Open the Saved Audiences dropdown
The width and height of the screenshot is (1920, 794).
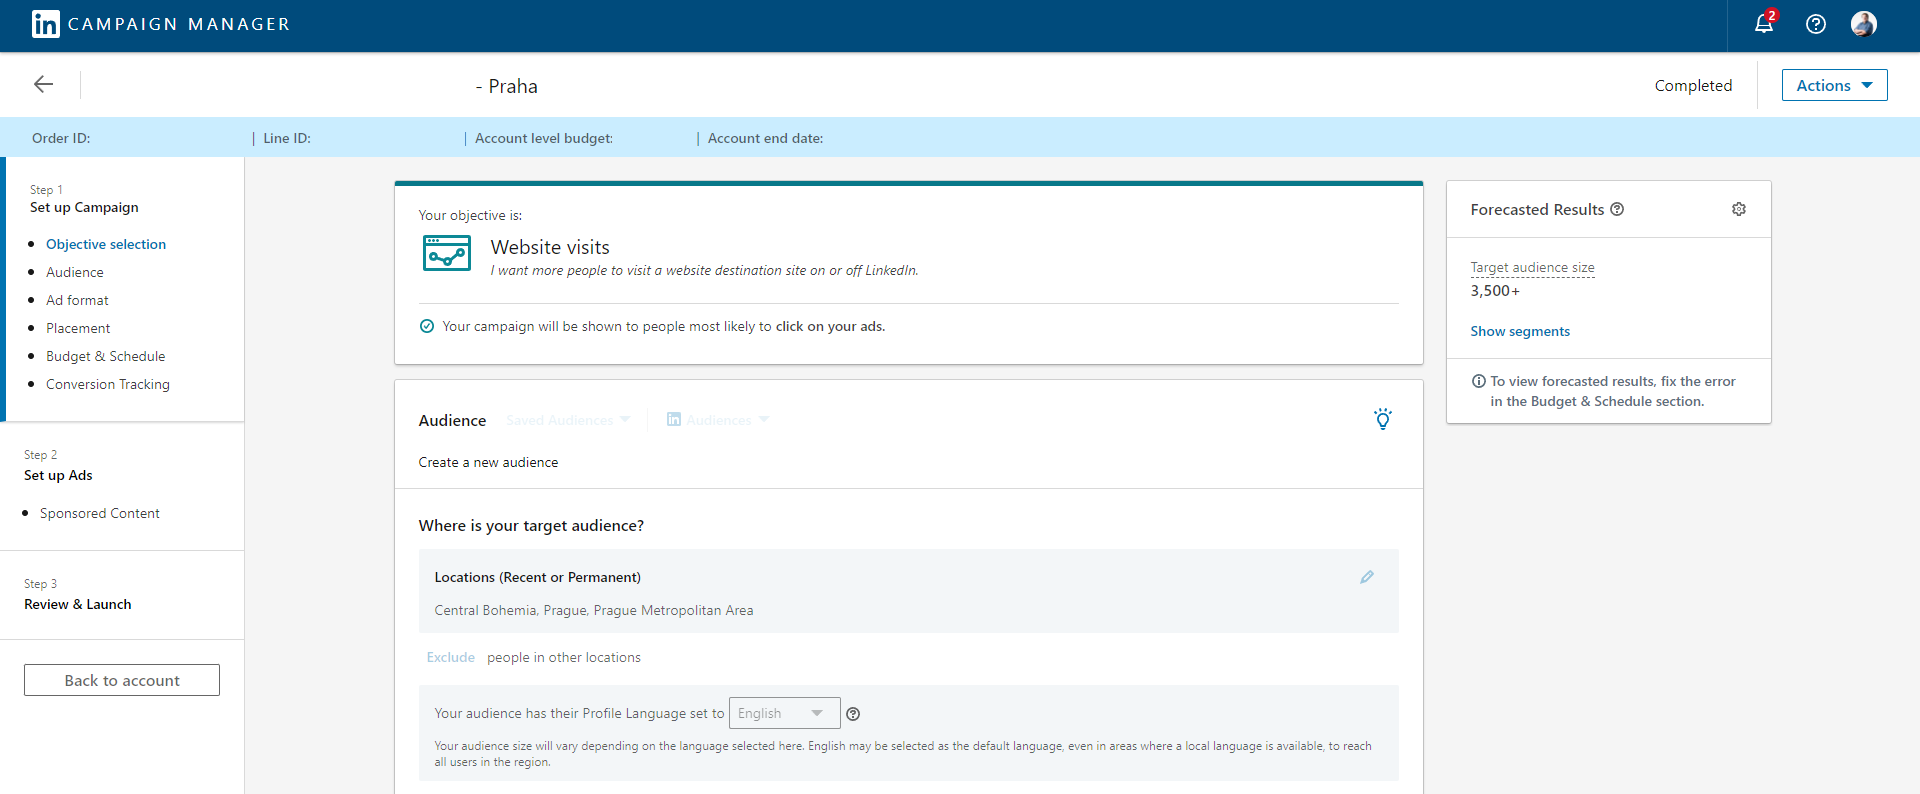(568, 420)
